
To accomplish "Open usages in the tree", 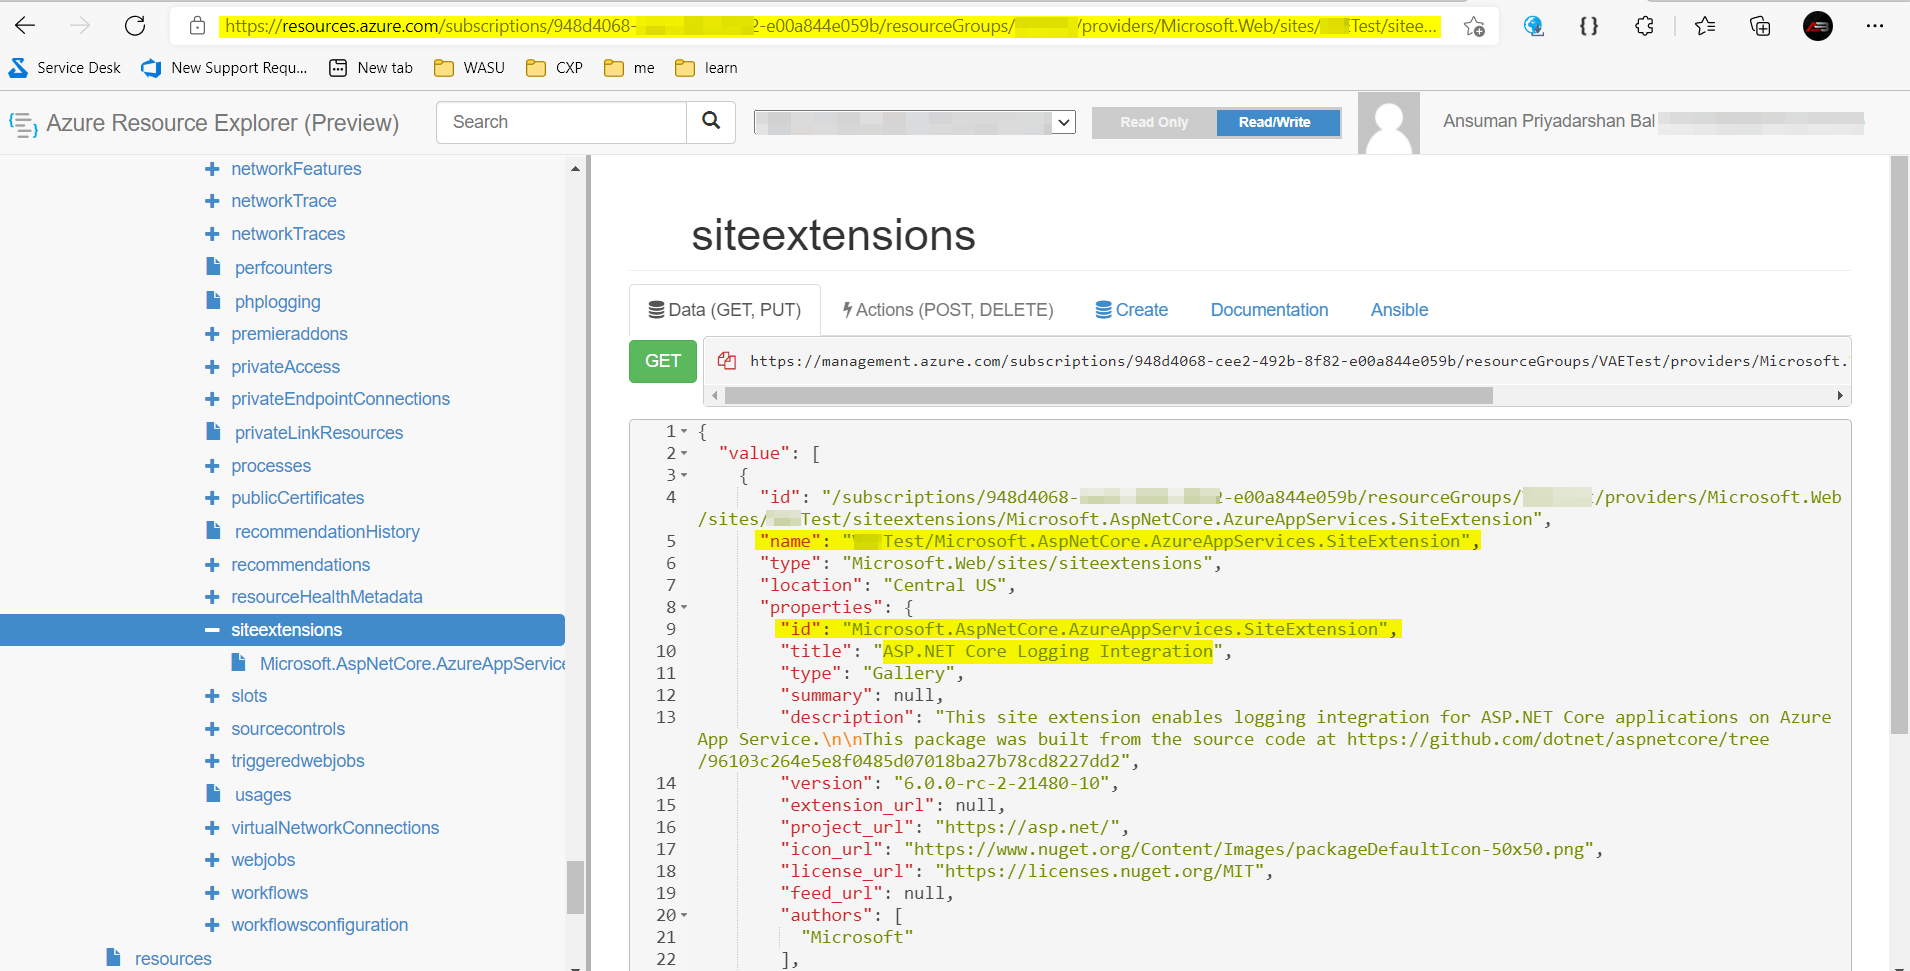I will point(263,795).
